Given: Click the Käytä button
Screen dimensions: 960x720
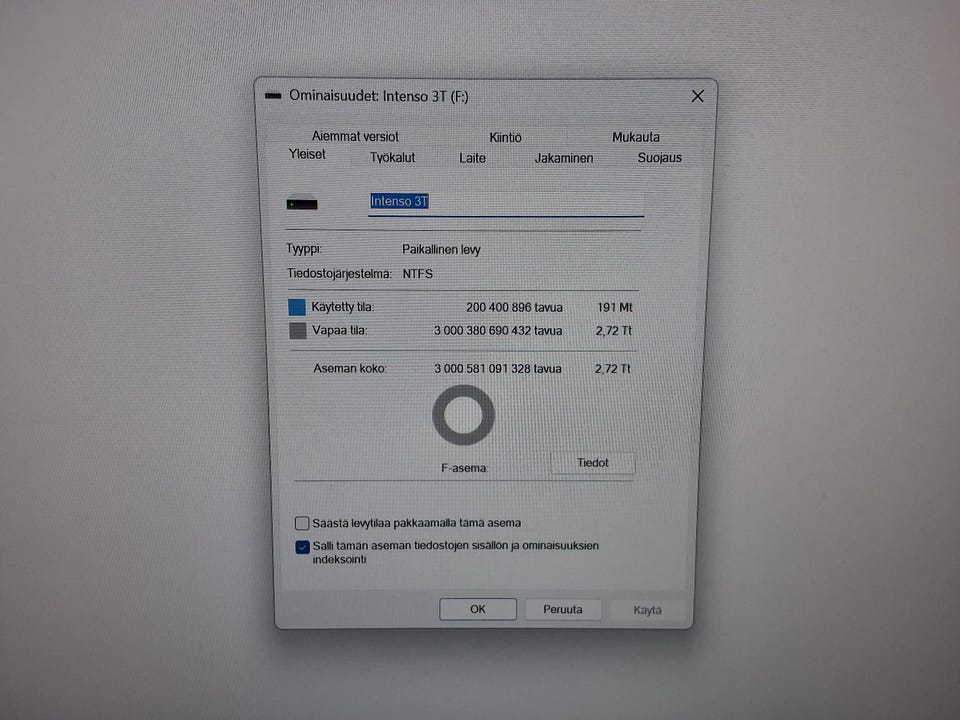Looking at the screenshot, I should [647, 610].
